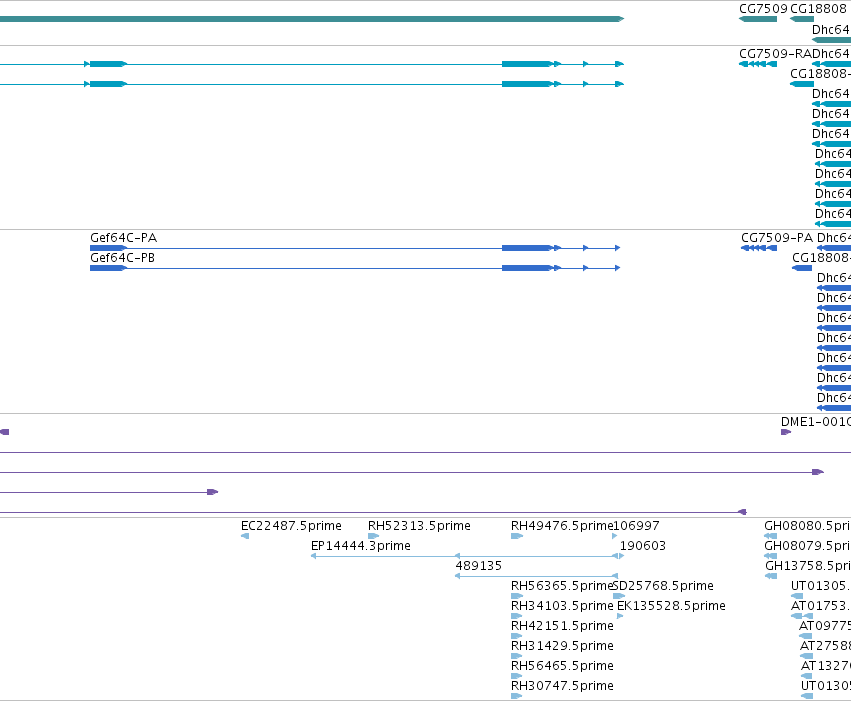
Task: Click the Gef64C-PB transcript label
Action: pyautogui.click(x=122, y=258)
